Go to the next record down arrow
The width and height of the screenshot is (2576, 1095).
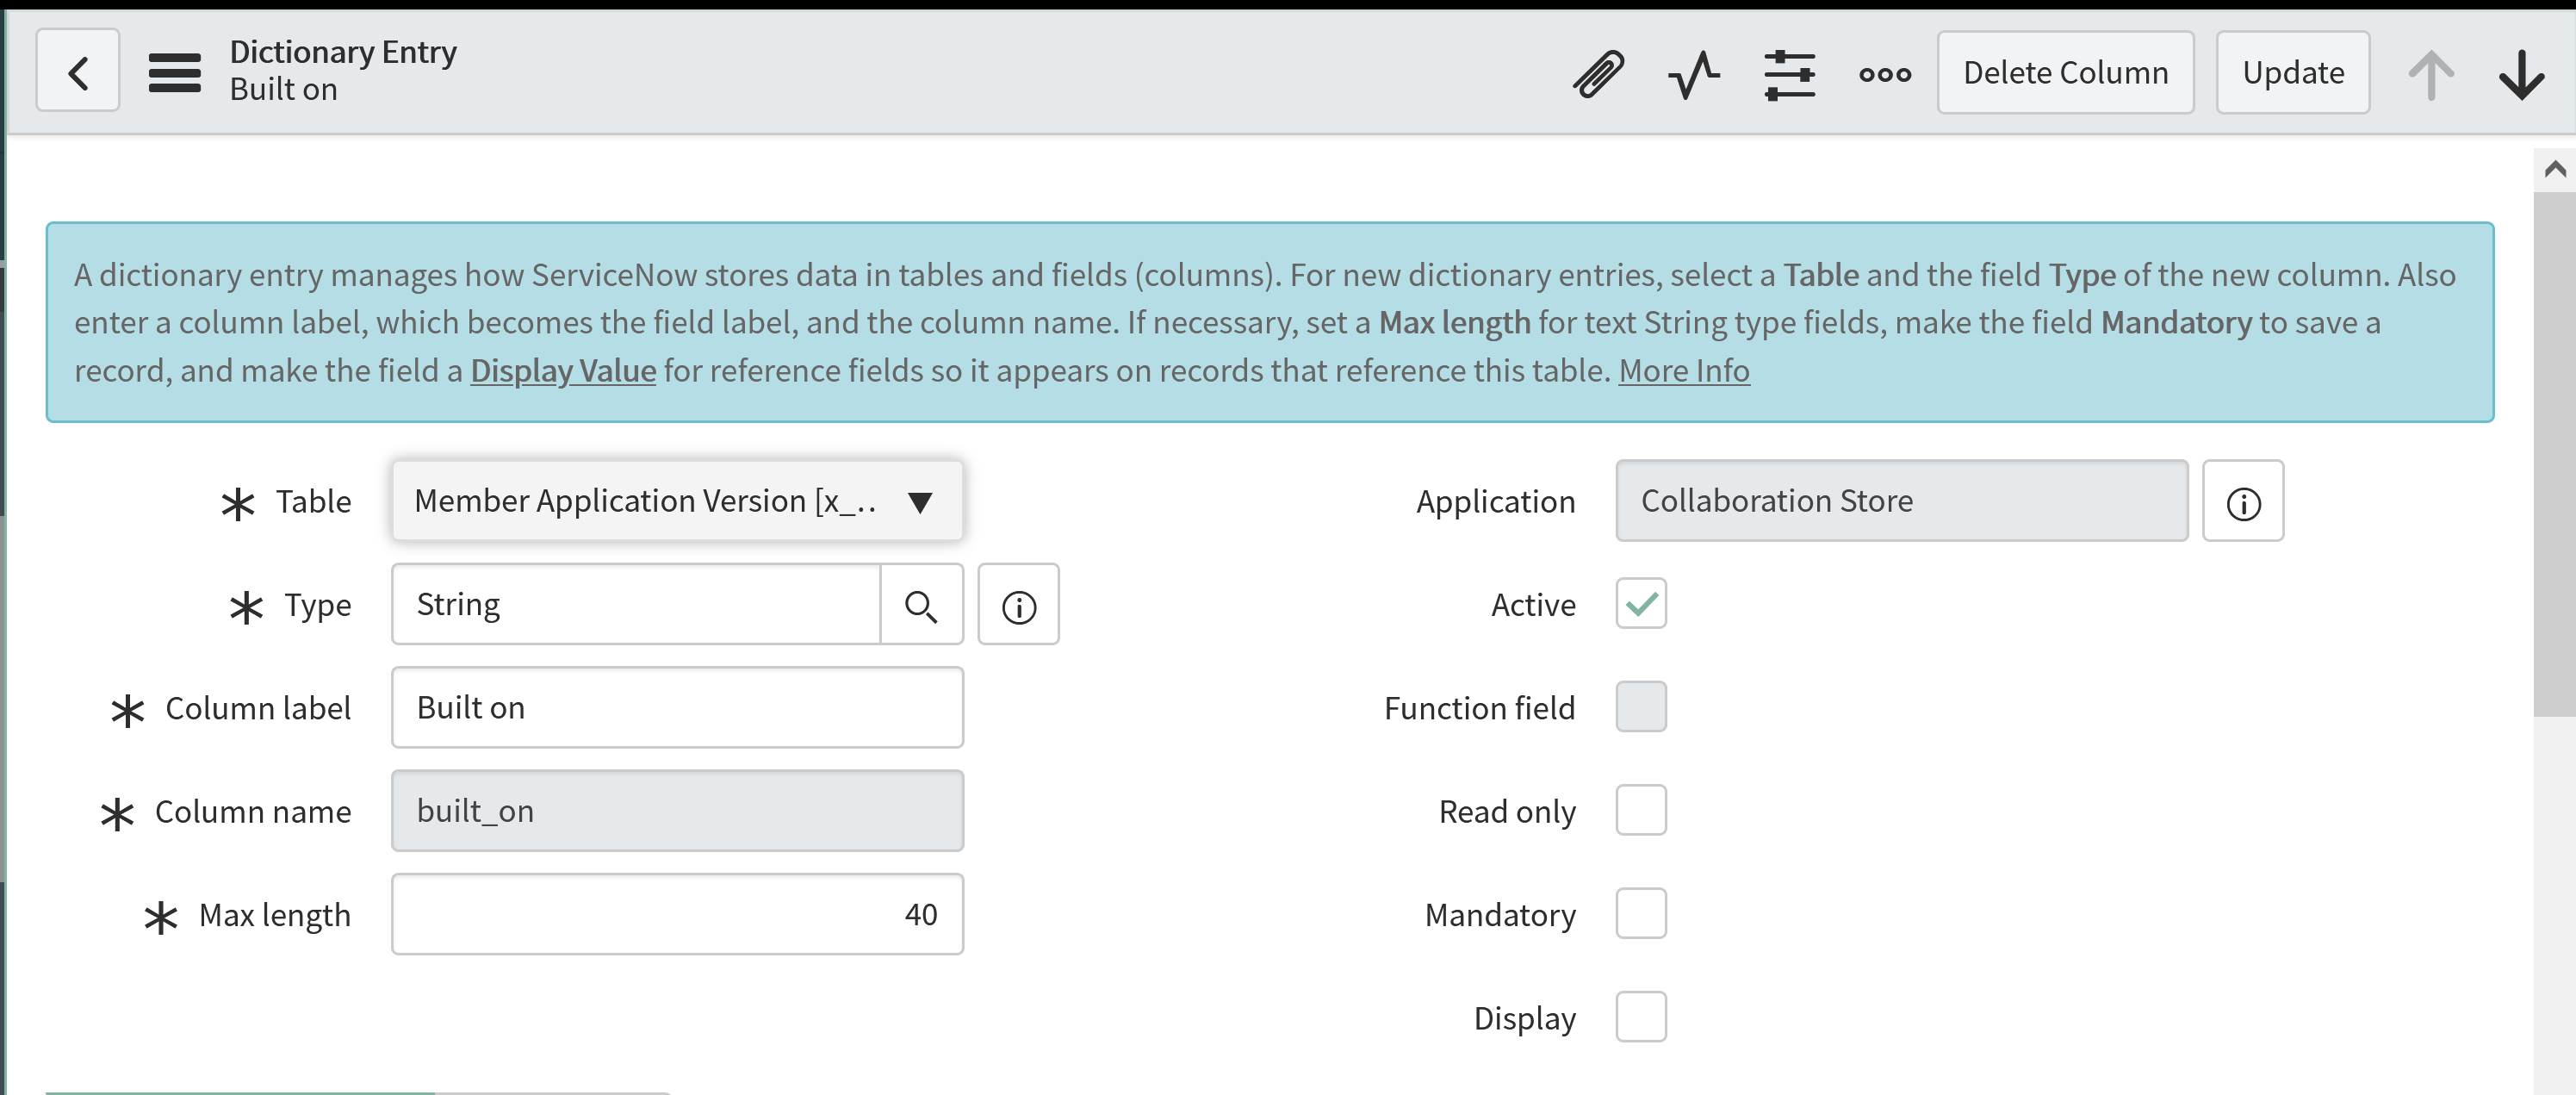pos(2521,74)
